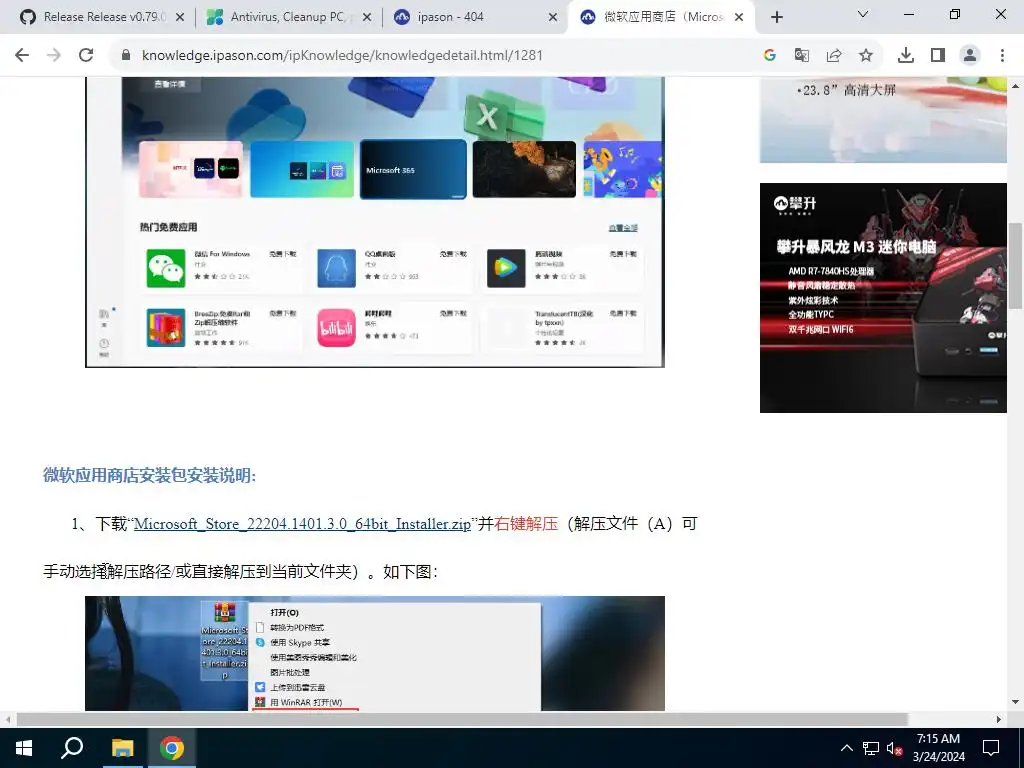Open Google Lens search icon

[x=769, y=56]
